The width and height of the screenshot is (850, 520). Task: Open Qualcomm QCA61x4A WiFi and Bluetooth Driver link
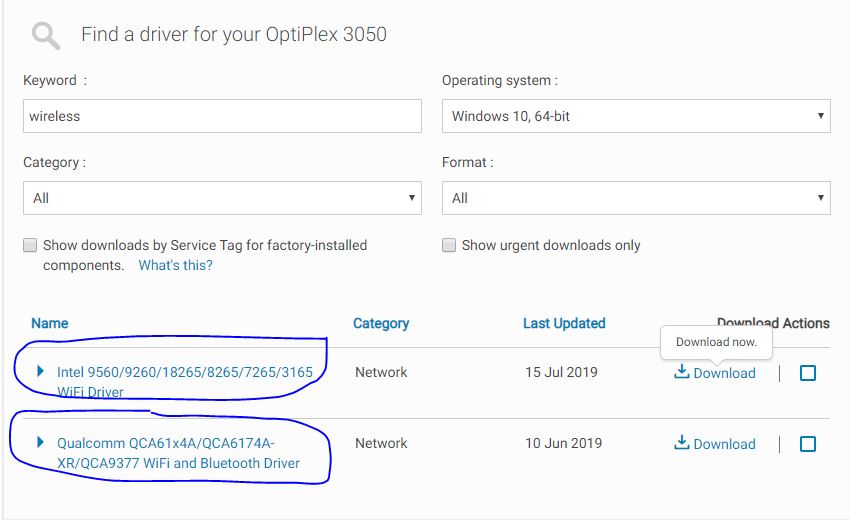click(x=178, y=453)
